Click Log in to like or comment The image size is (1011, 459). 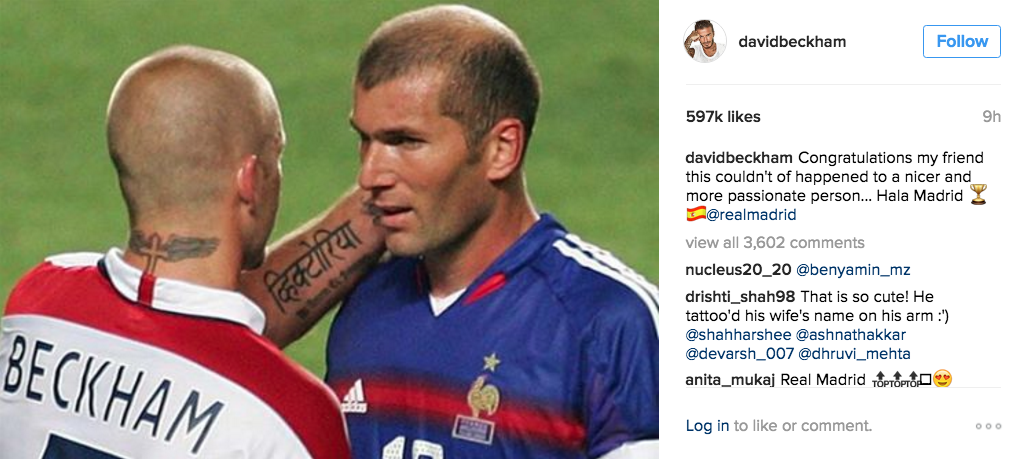[707, 425]
